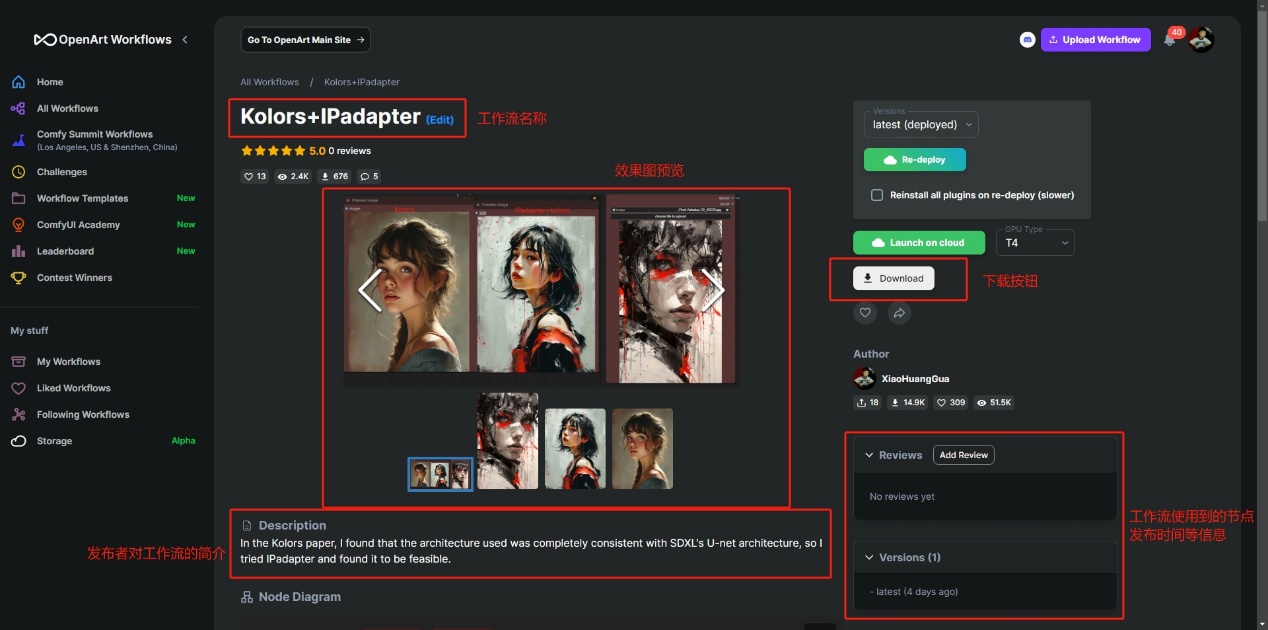Open All Workflows in the breadcrumb

(269, 81)
